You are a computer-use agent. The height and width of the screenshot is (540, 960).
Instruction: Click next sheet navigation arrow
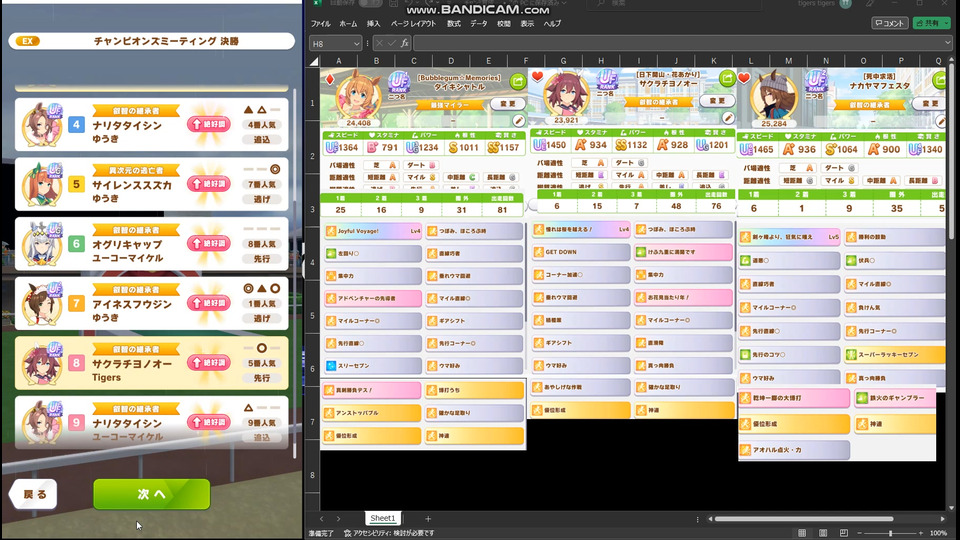339,519
